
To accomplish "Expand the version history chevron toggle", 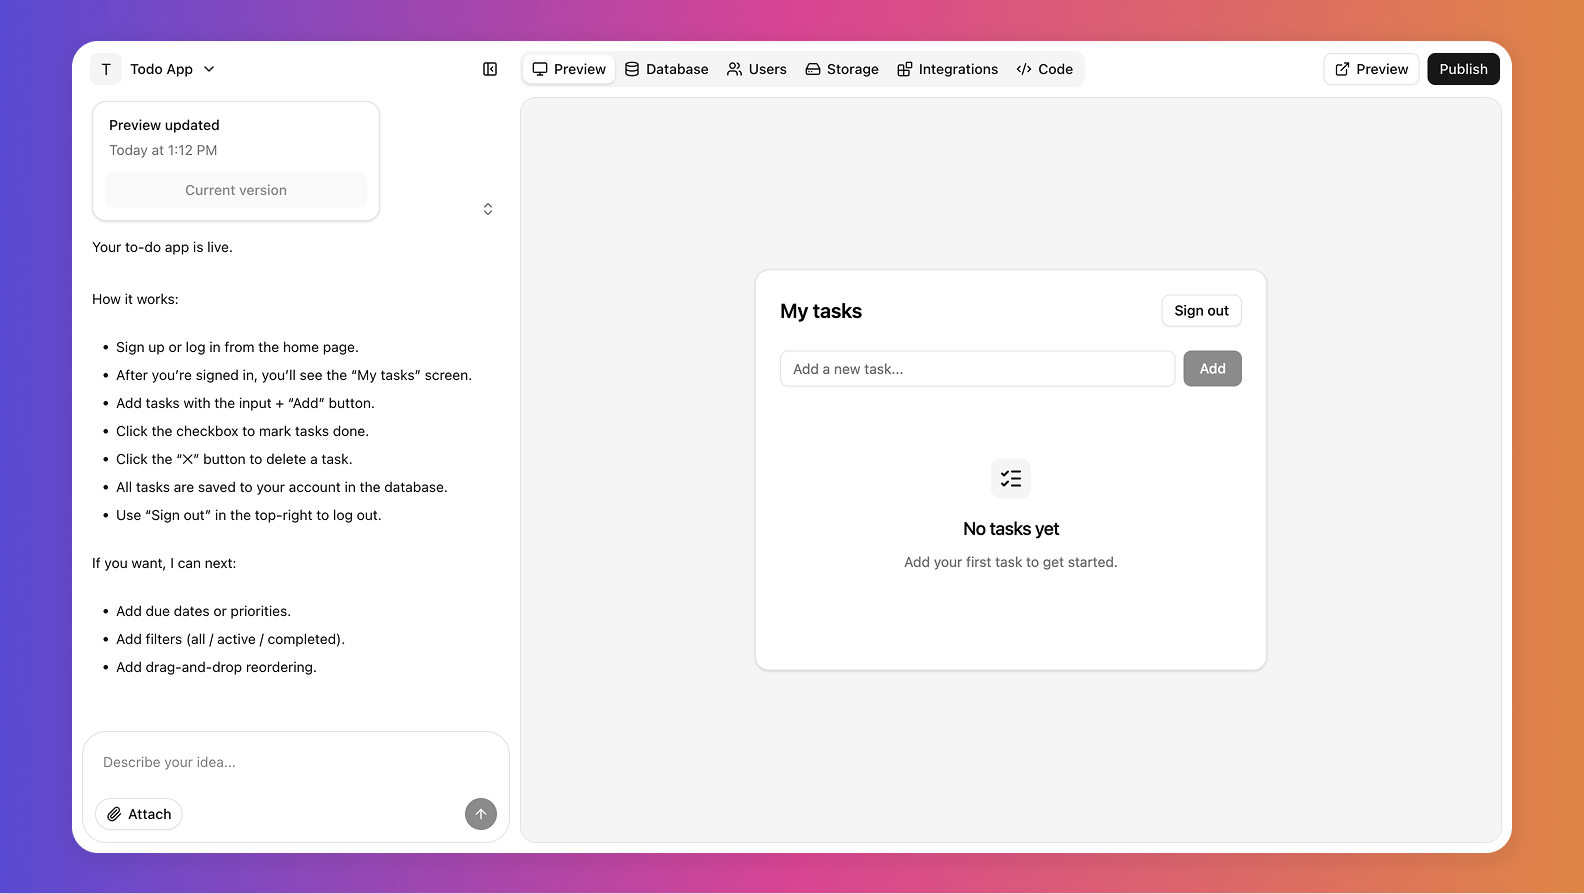I will pos(488,209).
